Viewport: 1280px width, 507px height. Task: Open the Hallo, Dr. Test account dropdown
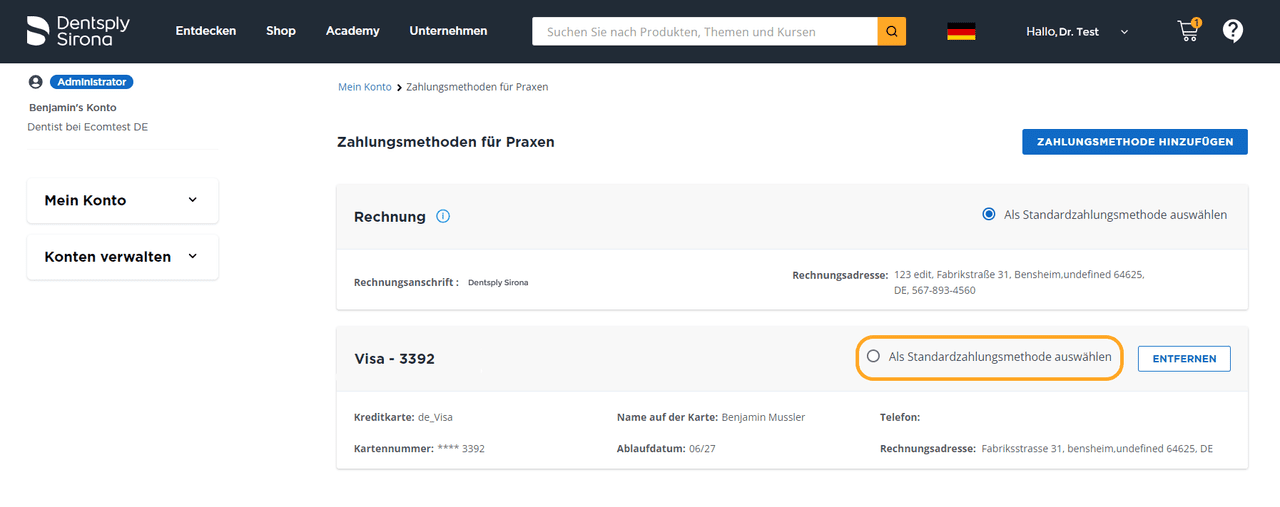coord(1076,32)
